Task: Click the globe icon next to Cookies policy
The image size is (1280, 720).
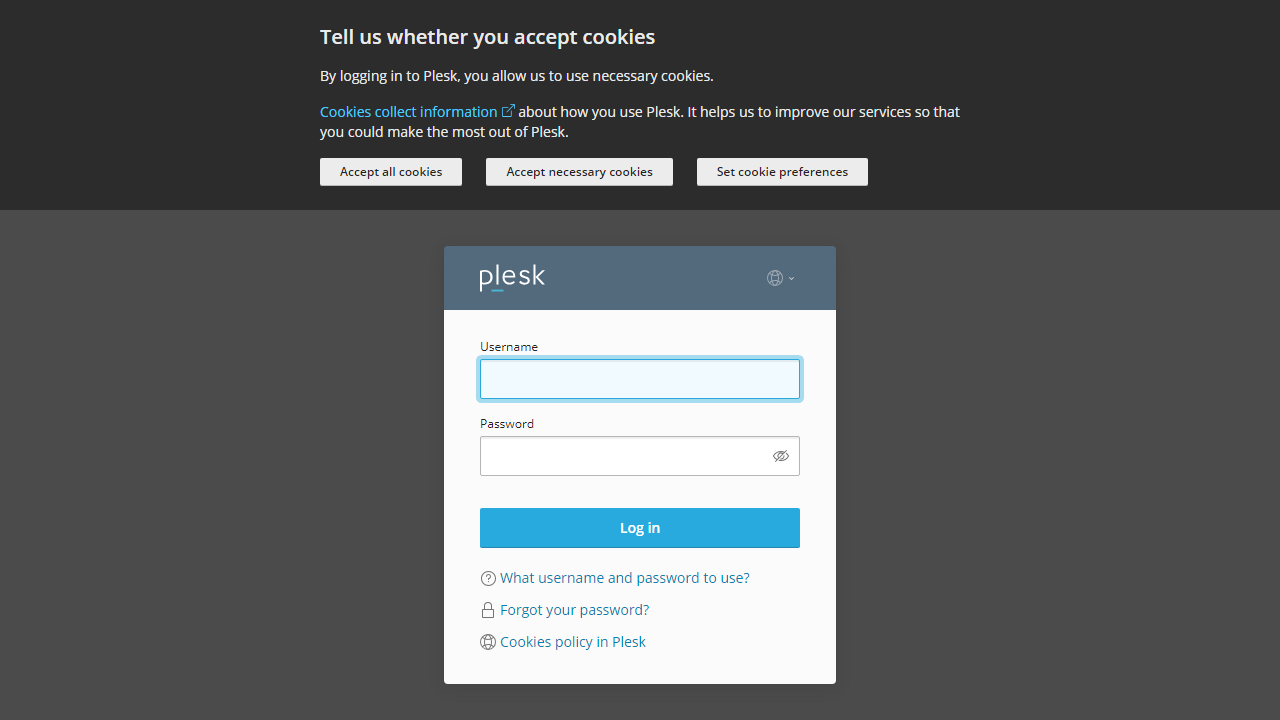Action: [488, 642]
